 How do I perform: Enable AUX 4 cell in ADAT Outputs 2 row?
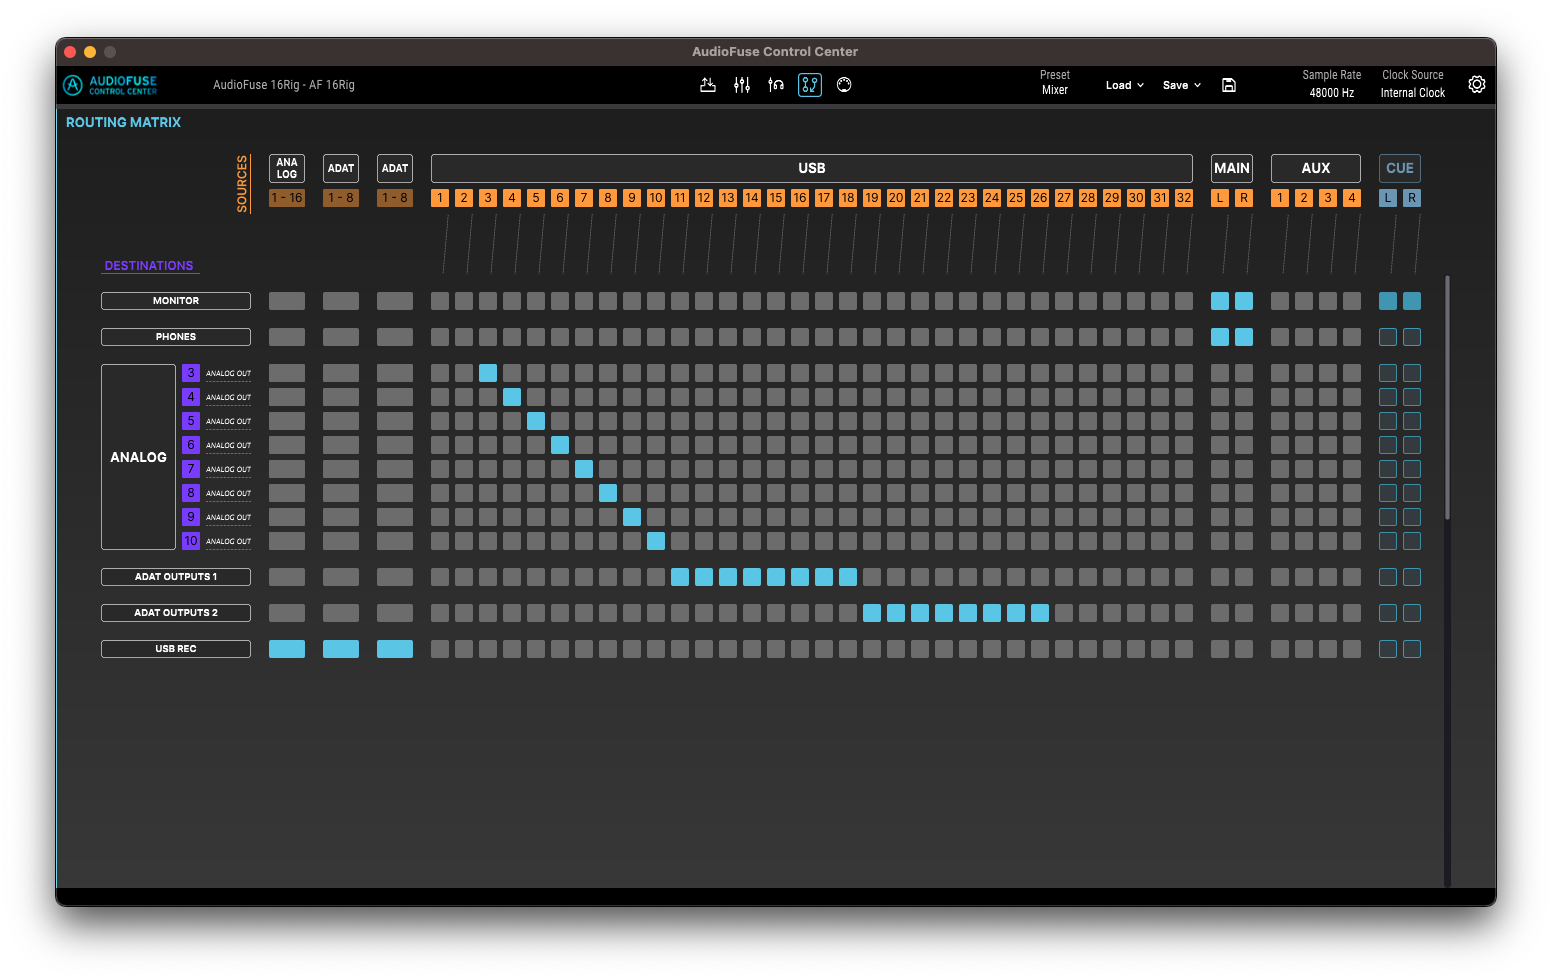pyautogui.click(x=1352, y=613)
